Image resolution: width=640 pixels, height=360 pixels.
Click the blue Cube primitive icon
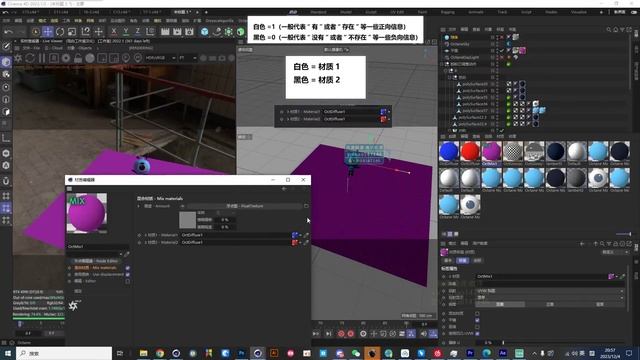tap(204, 31)
